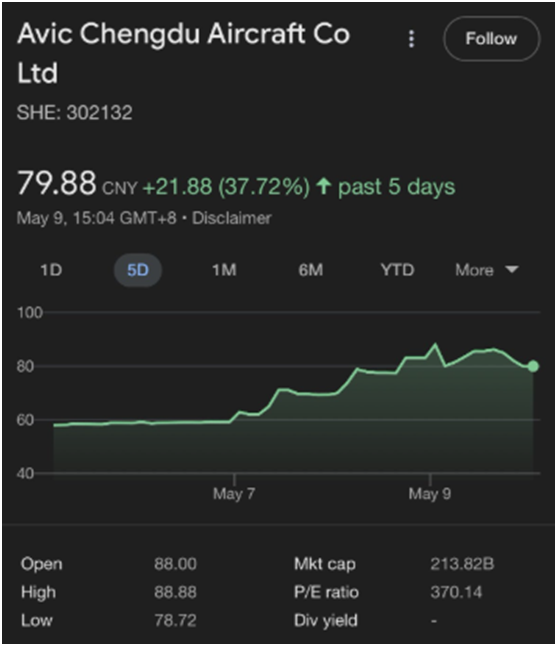Open the three-dot more options menu
The height and width of the screenshot is (646, 557).
[x=411, y=39]
